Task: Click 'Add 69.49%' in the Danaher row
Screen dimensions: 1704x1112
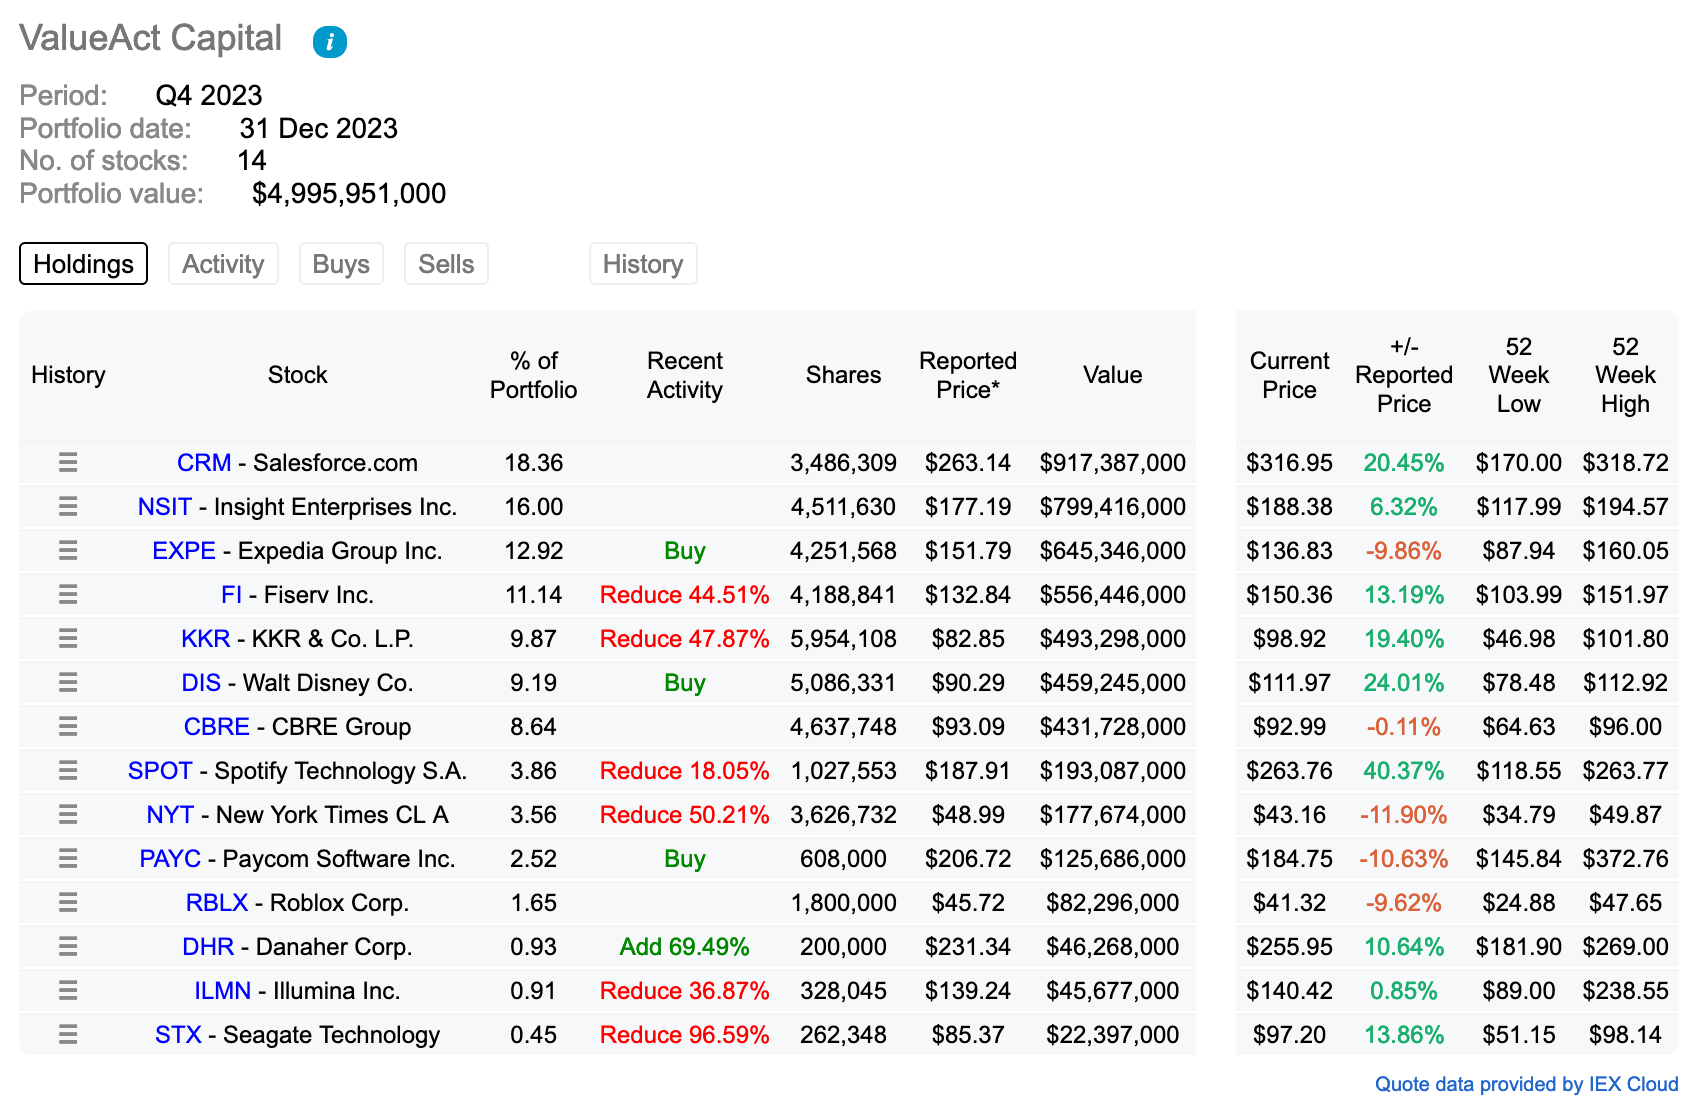Action: click(685, 947)
